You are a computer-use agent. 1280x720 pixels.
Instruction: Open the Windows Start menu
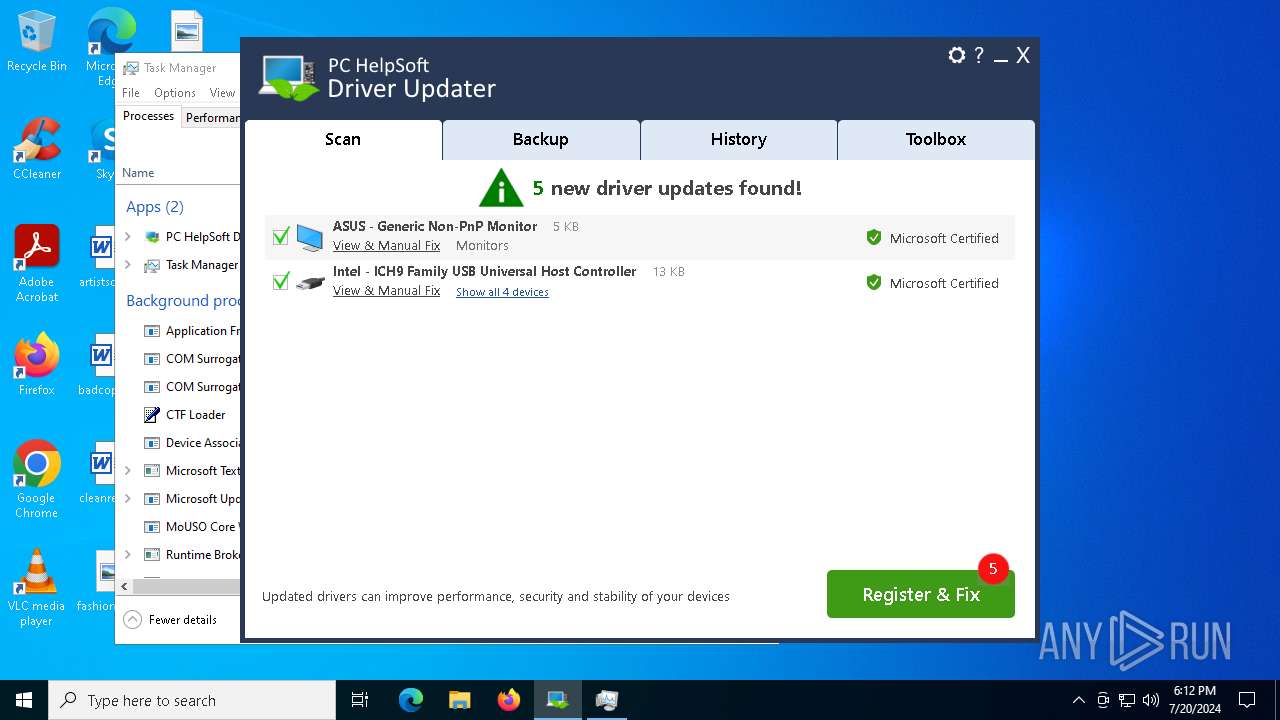(24, 700)
